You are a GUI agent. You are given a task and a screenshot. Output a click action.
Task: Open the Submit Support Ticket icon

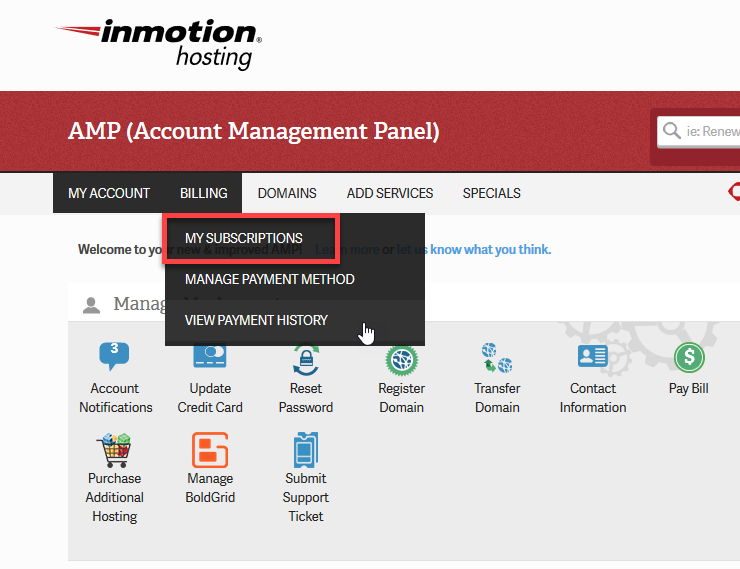[306, 450]
